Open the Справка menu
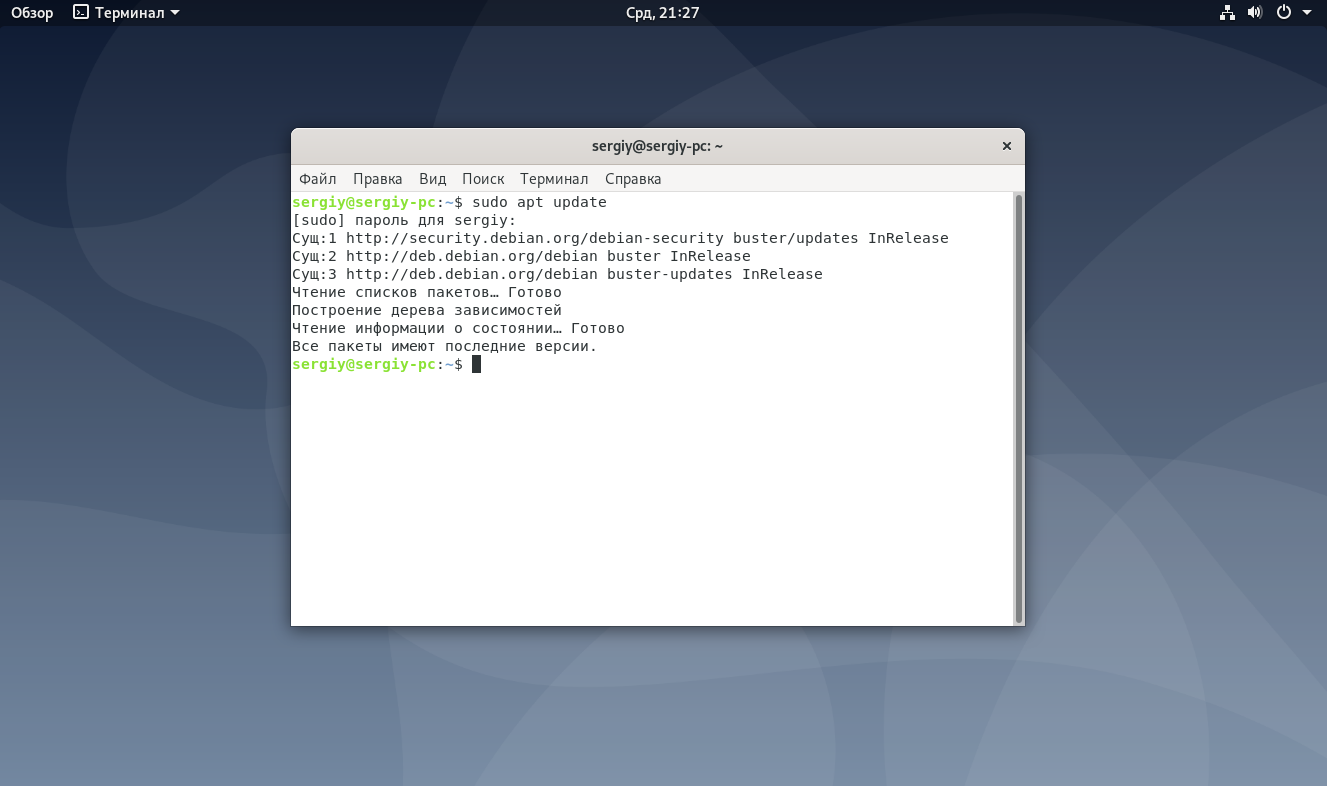This screenshot has height=786, width=1327. click(x=633, y=179)
